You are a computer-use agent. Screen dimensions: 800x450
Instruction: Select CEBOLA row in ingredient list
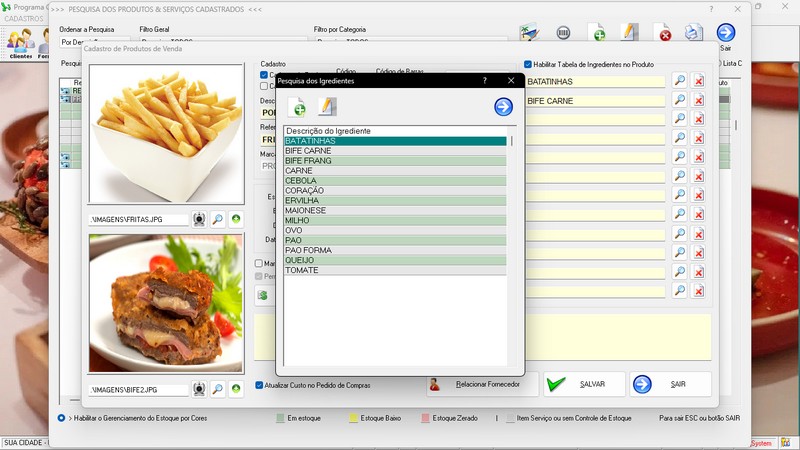tap(395, 181)
